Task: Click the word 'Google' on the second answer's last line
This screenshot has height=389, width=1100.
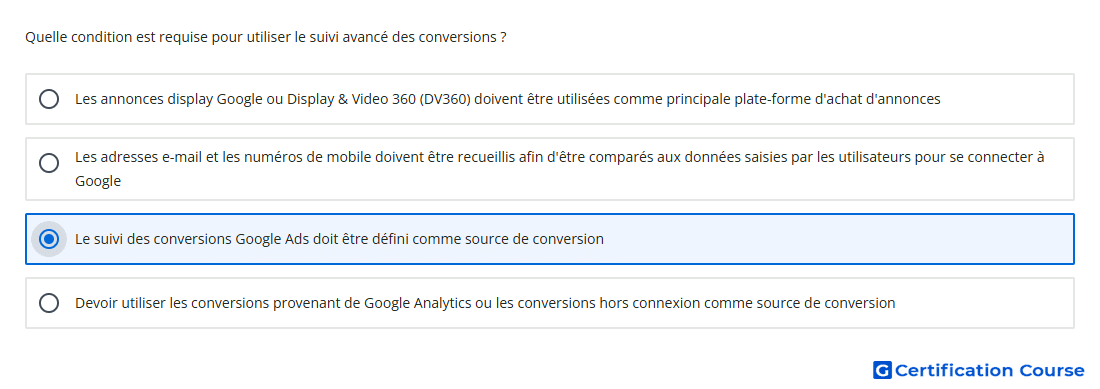Action: [98, 182]
